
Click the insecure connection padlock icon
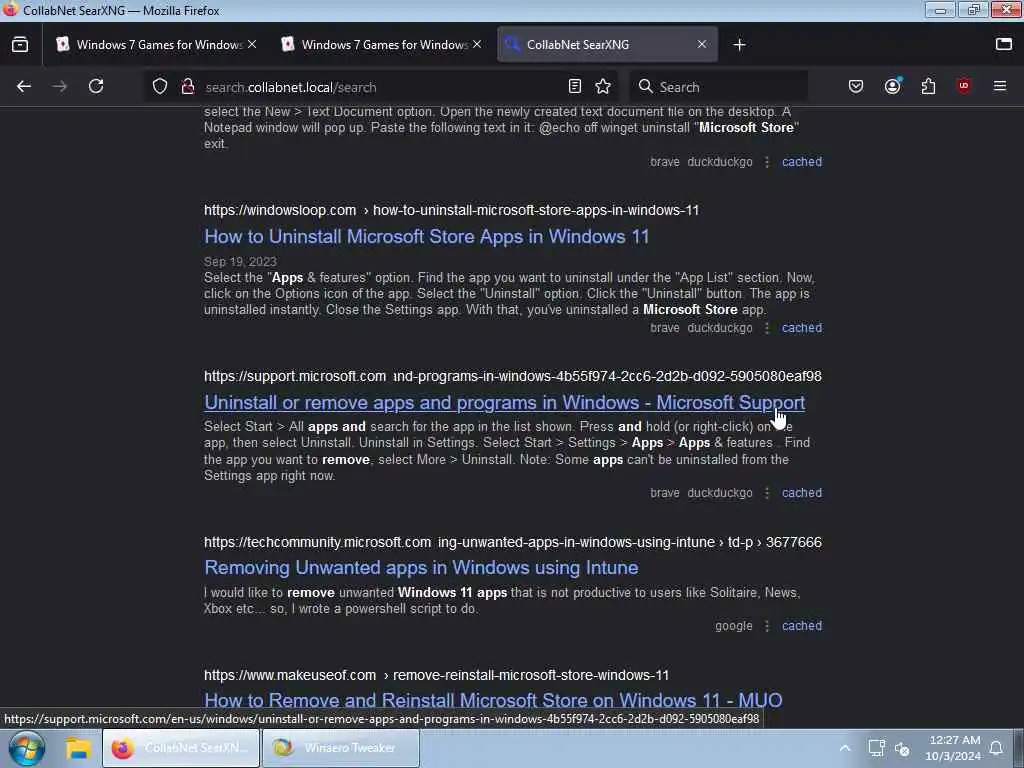click(187, 86)
